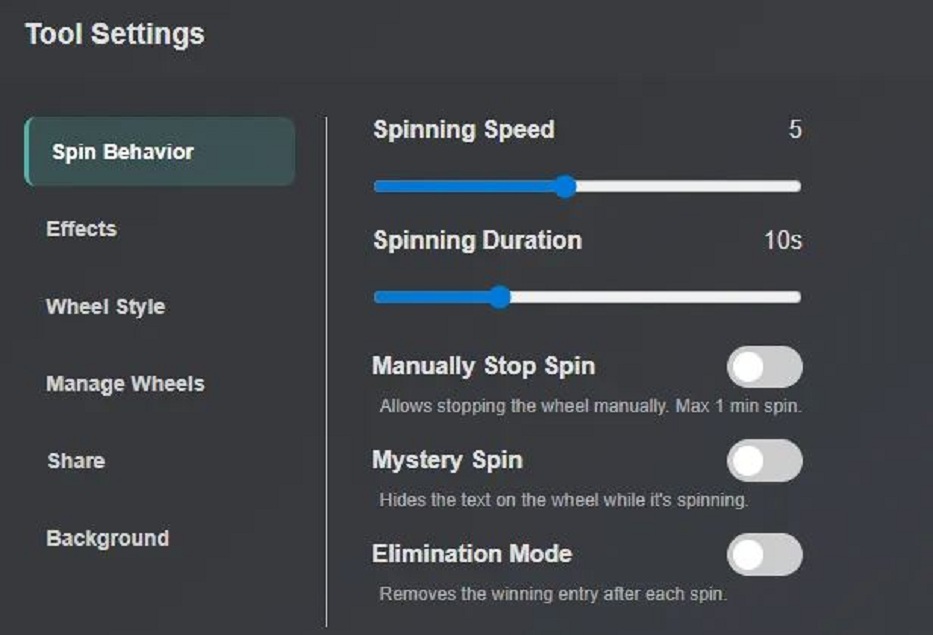Open the Share tab
933x635 pixels.
click(75, 461)
